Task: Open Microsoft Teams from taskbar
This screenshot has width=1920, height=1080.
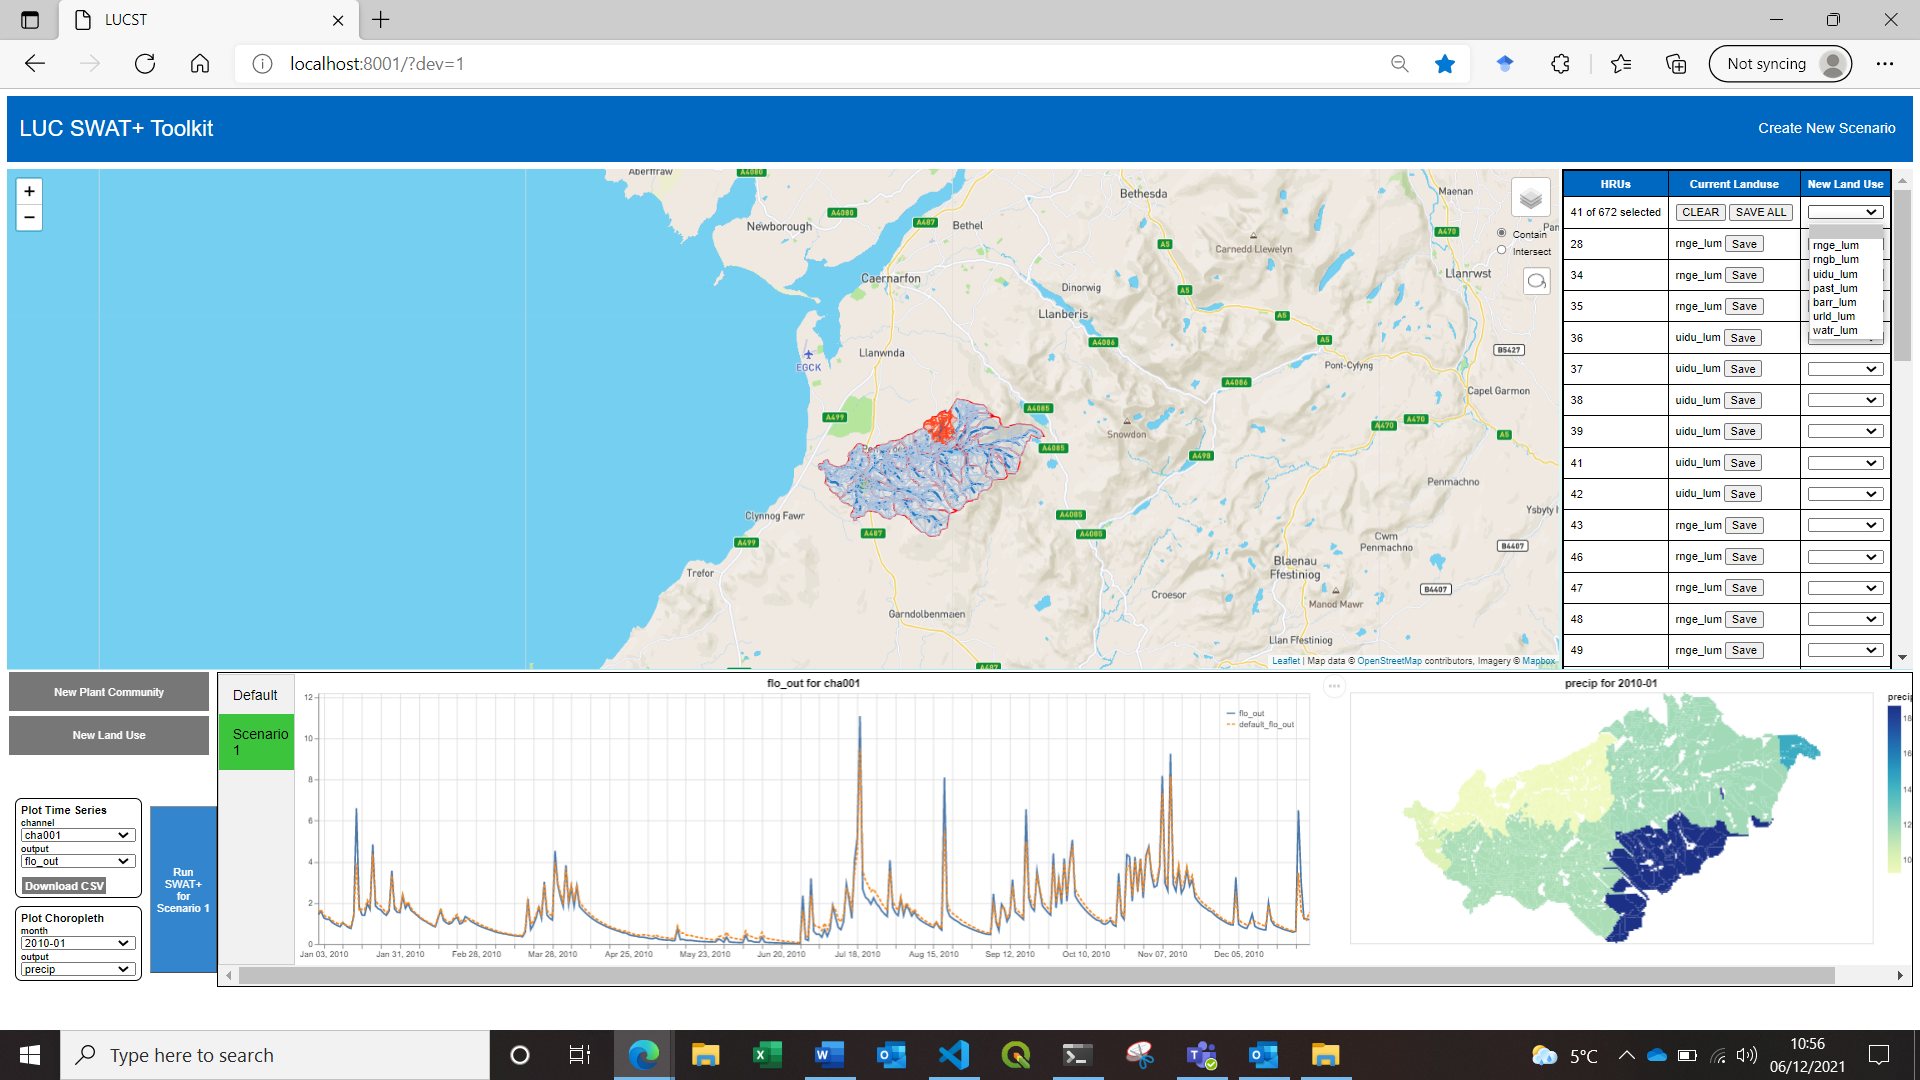Action: [1201, 1055]
